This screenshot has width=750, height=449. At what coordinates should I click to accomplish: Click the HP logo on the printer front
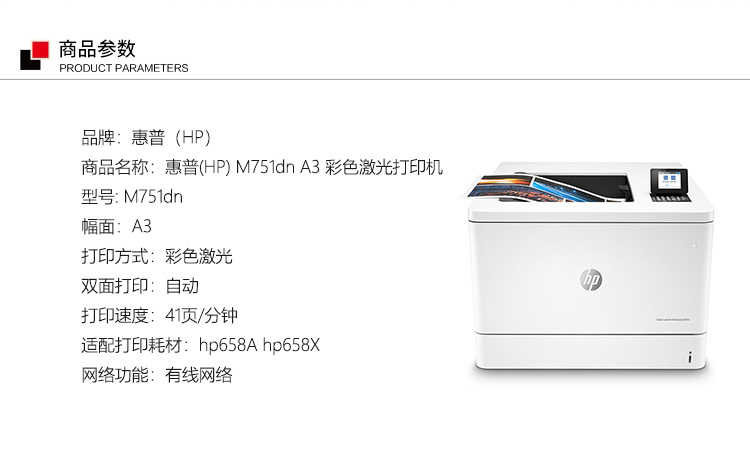coord(591,279)
